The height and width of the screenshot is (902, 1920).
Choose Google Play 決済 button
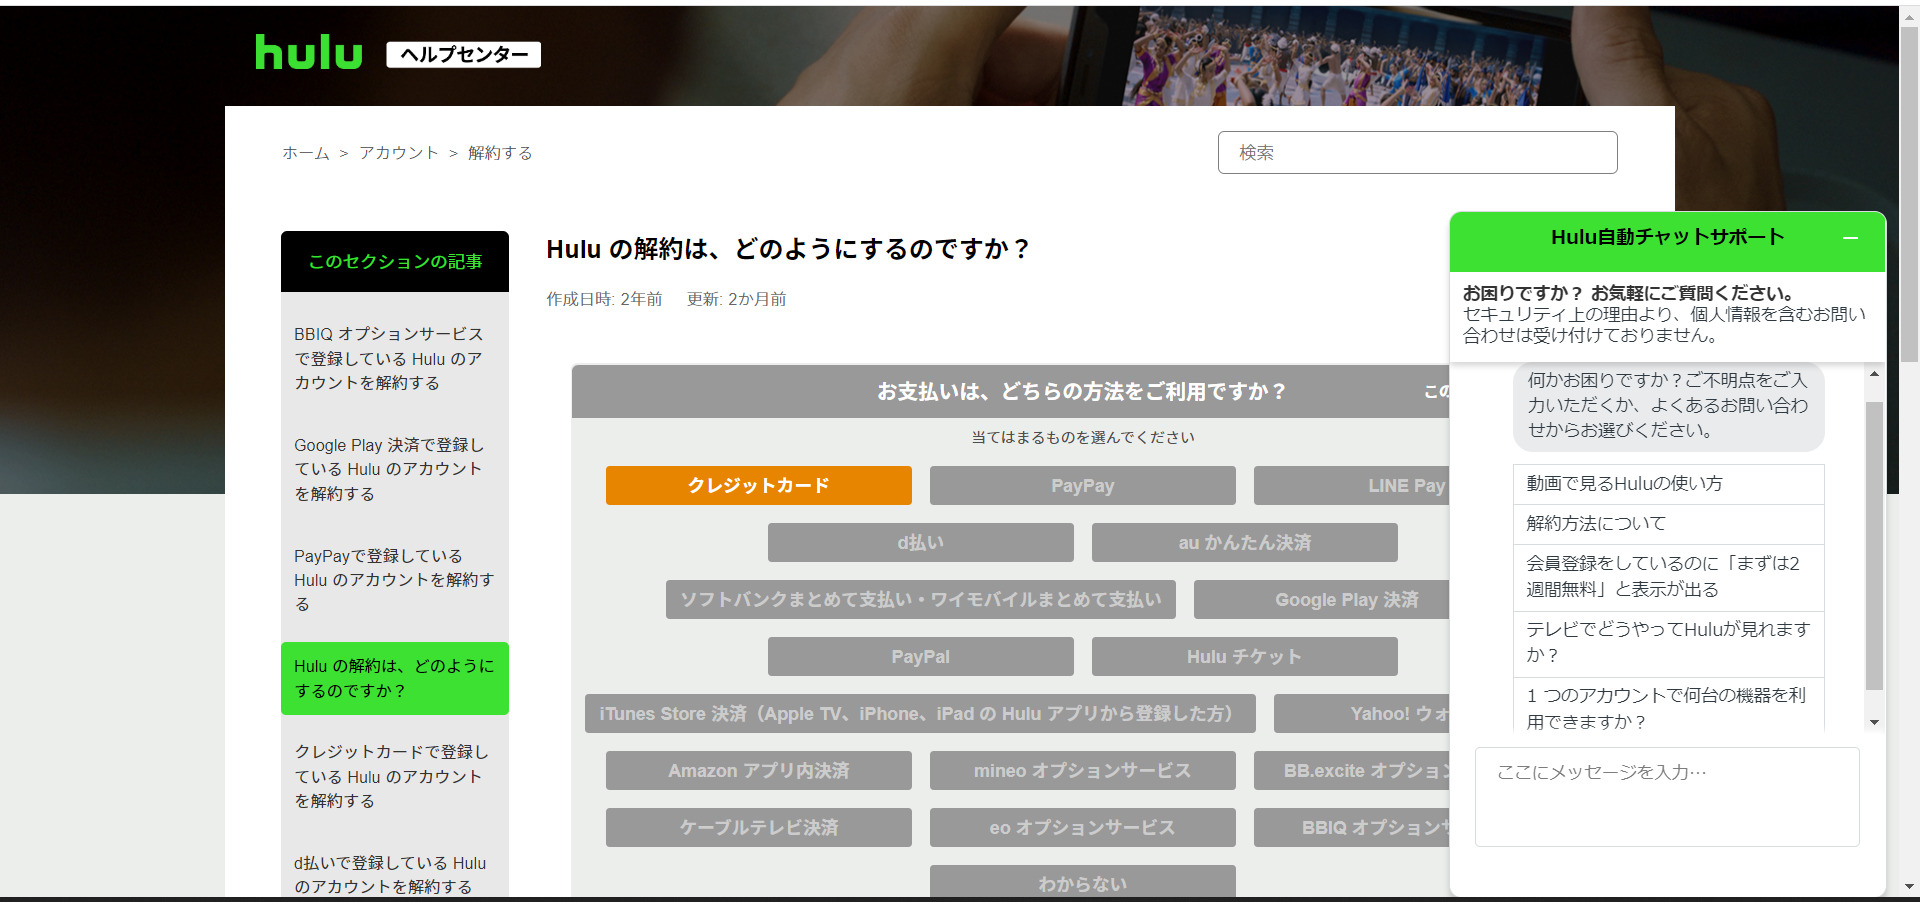click(x=1321, y=599)
